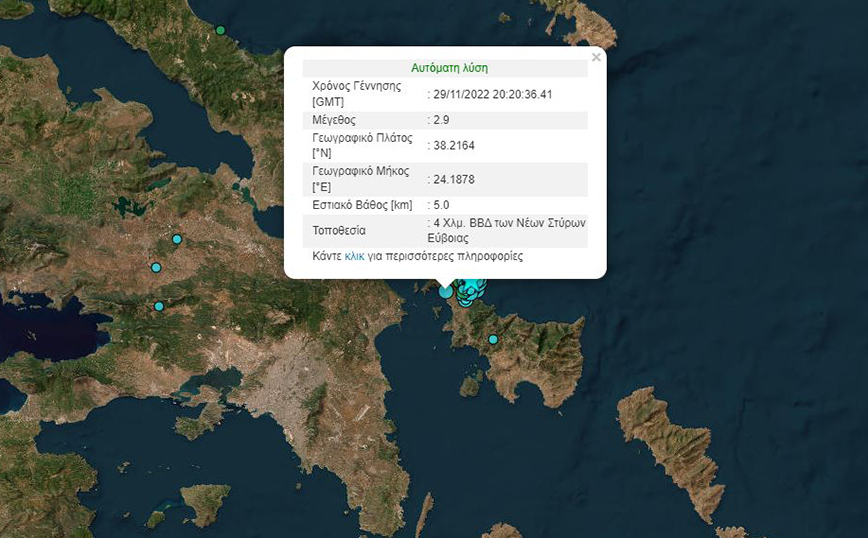Click the magnitude value 2.9
The height and width of the screenshot is (538, 868).
point(442,120)
